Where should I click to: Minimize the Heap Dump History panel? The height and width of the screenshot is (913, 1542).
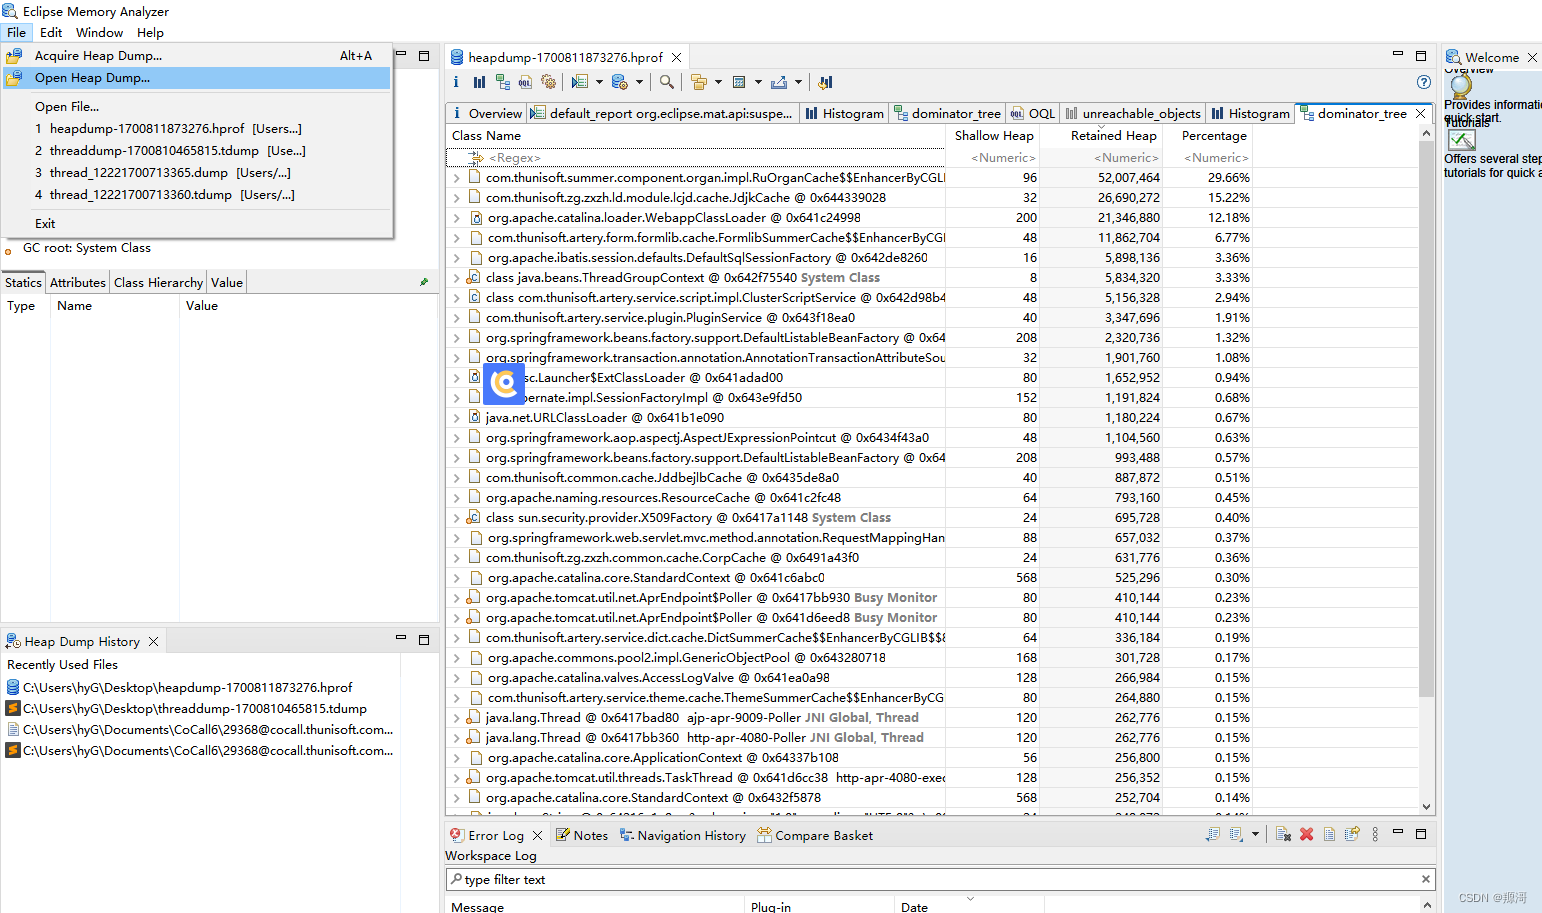(401, 638)
